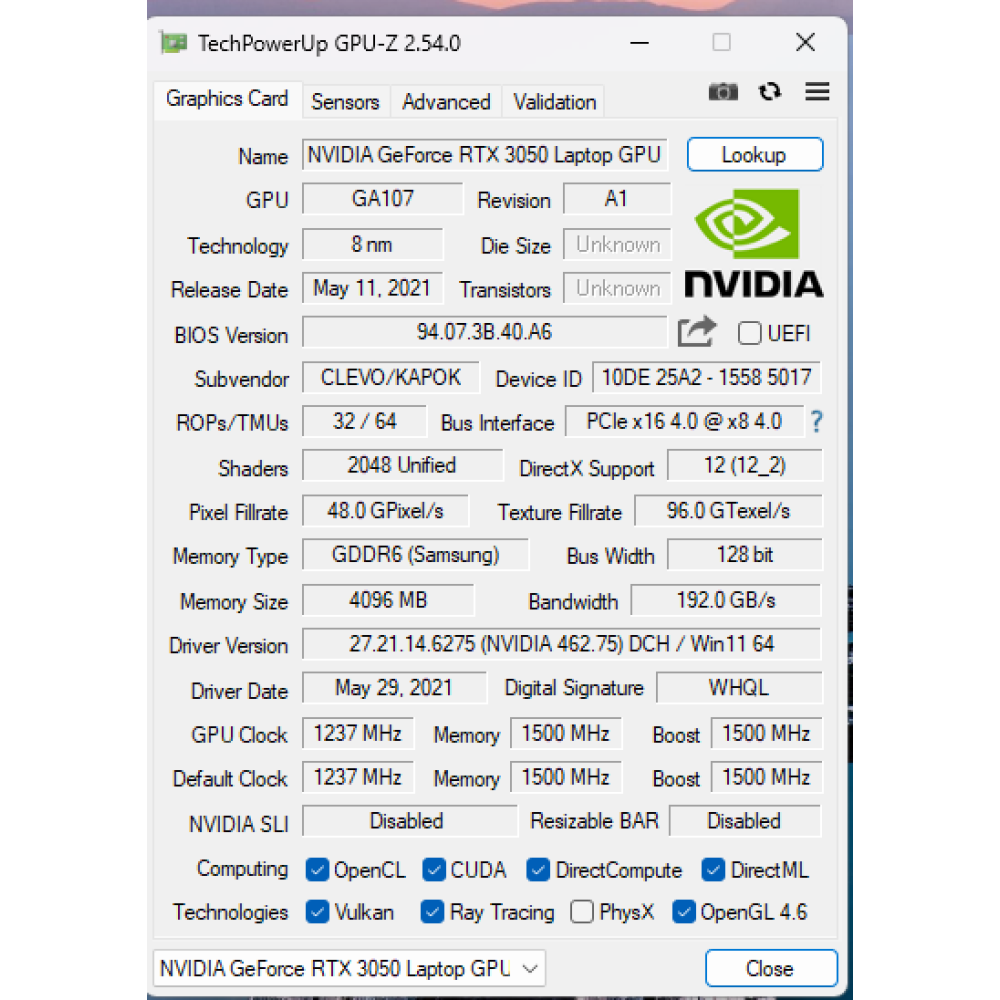Click the NVIDIA logo
Viewport: 1000px width, 1000px height.
753,243
